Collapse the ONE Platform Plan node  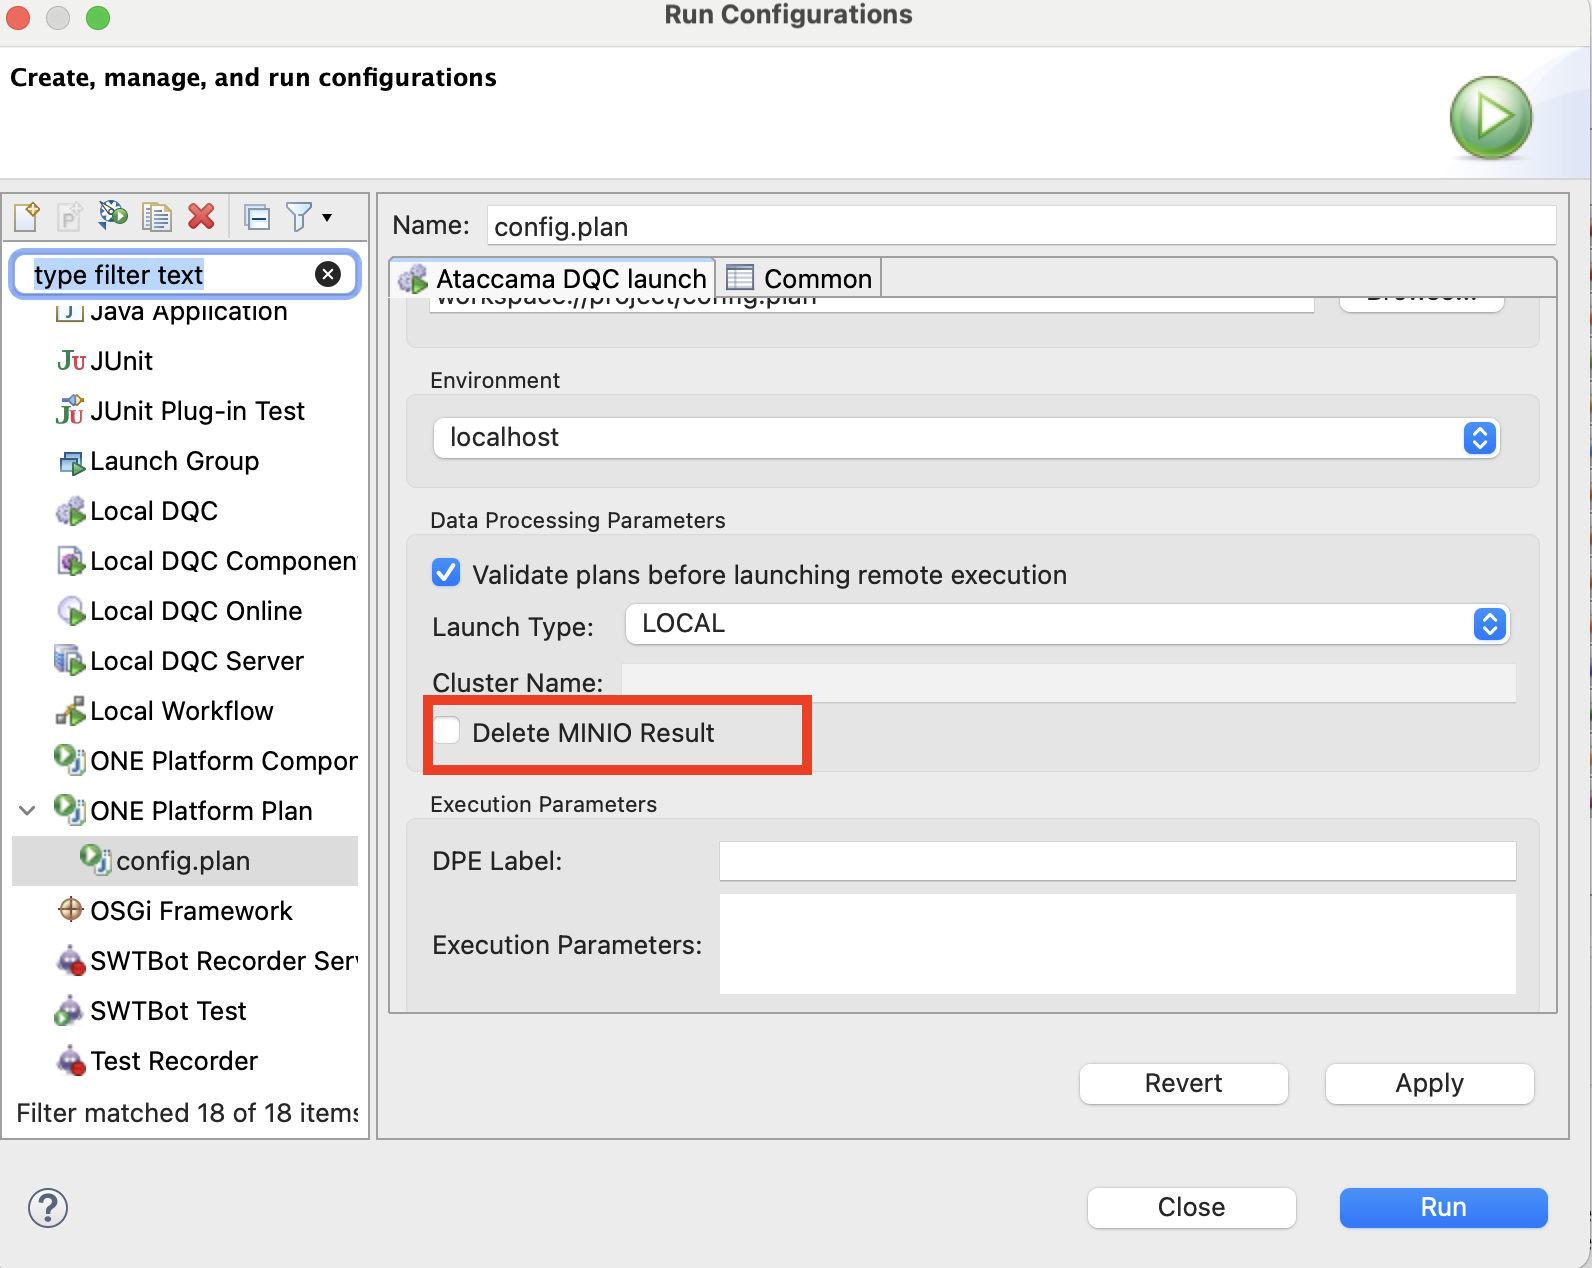pyautogui.click(x=28, y=811)
